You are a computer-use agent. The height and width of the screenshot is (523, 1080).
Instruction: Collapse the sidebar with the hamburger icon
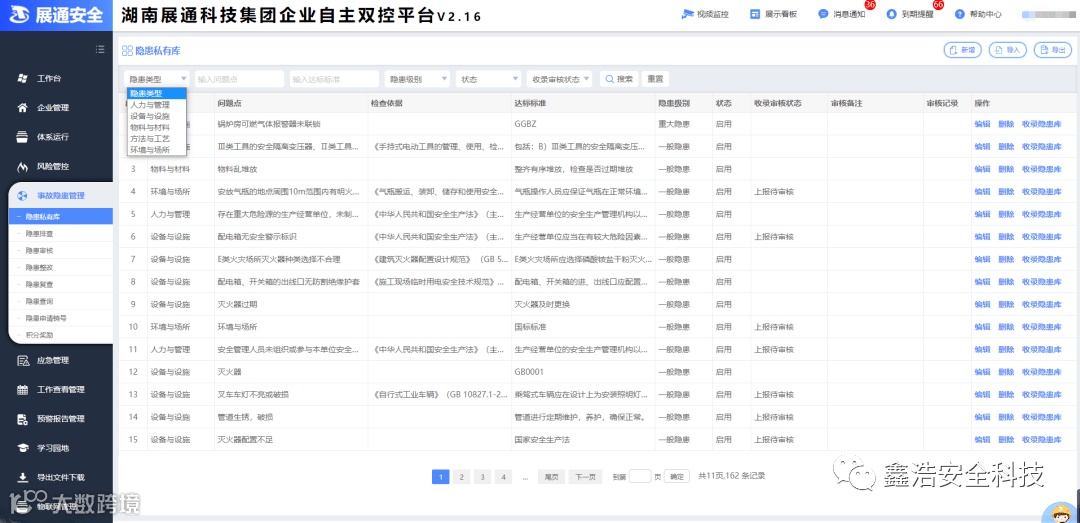pos(101,49)
